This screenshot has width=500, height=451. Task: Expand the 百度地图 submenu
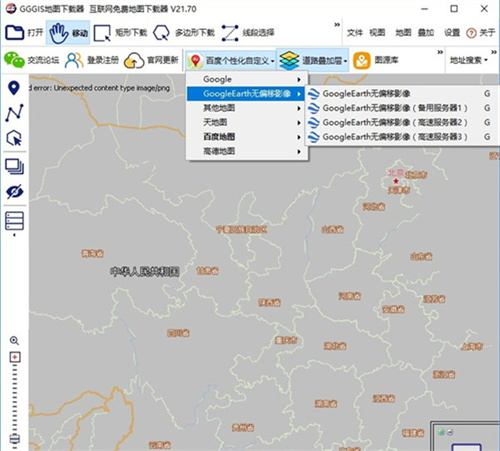(247, 137)
